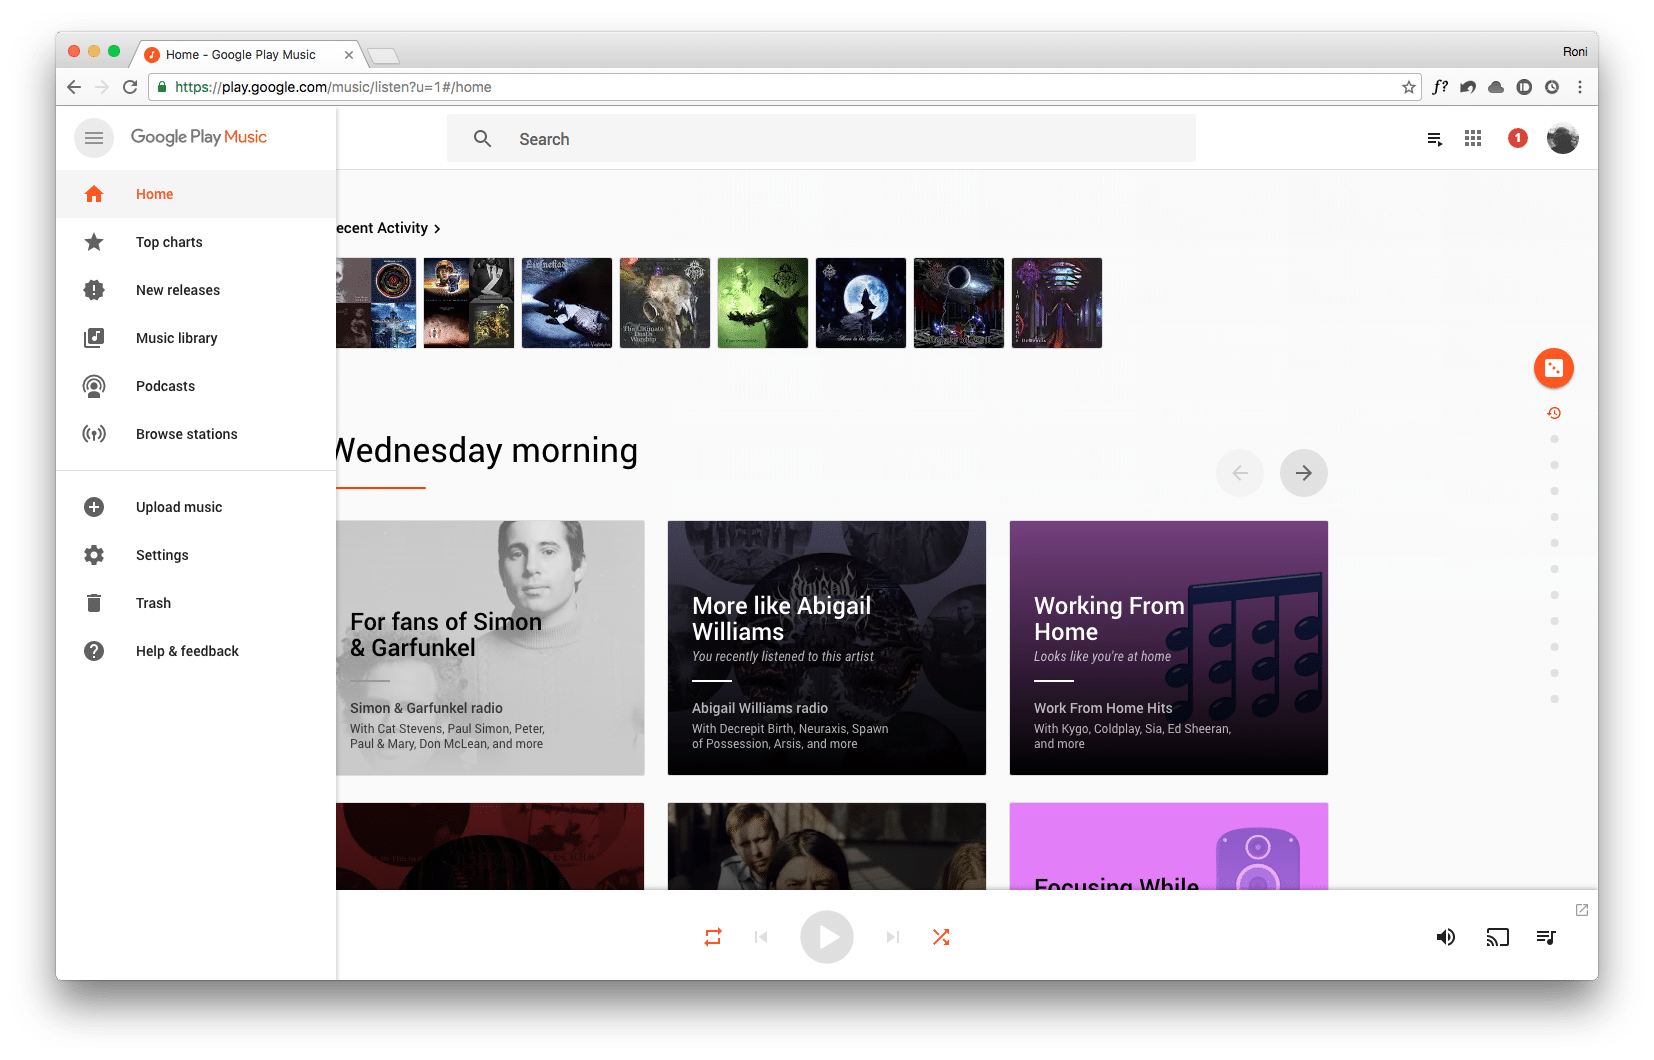
Task: Click the Upload music option
Action: coord(196,507)
